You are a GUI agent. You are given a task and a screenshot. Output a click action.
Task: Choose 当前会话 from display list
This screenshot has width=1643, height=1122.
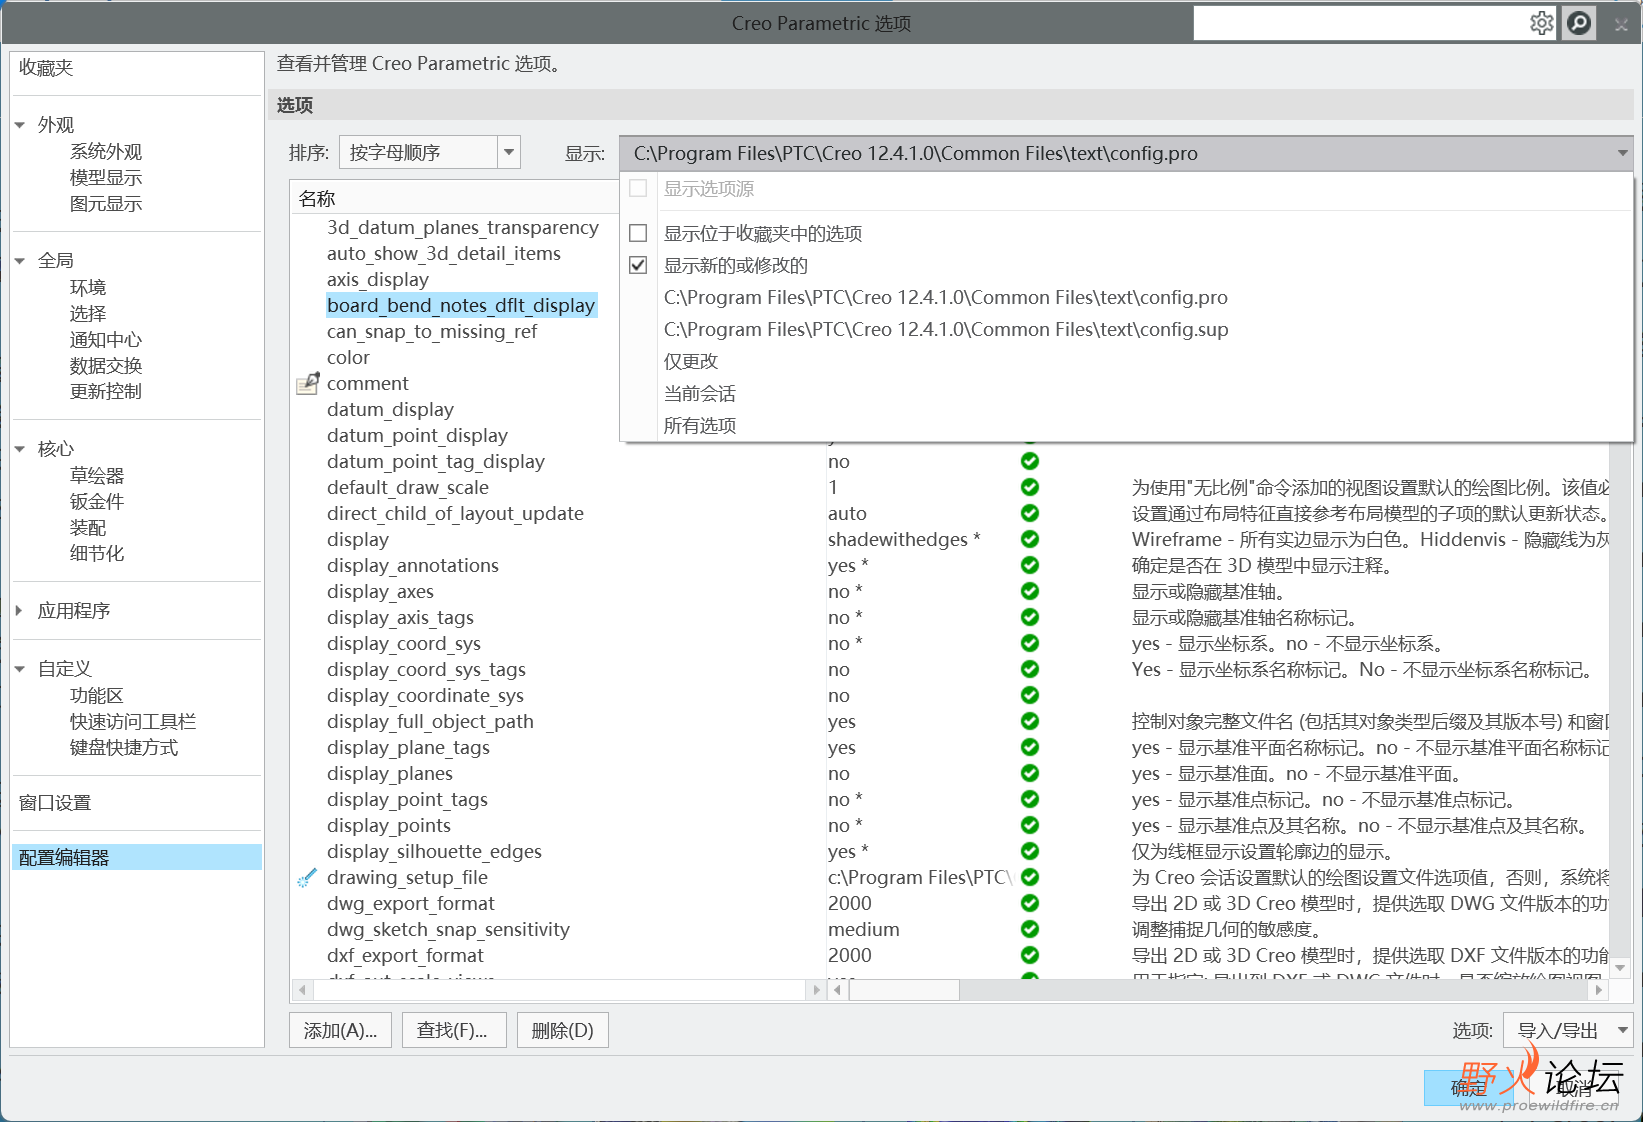coord(700,393)
